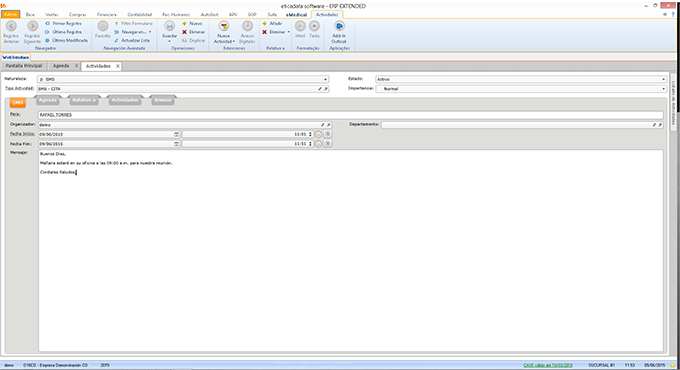The image size is (680, 370).
Task: Open the Estado dropdown
Action: (664, 79)
